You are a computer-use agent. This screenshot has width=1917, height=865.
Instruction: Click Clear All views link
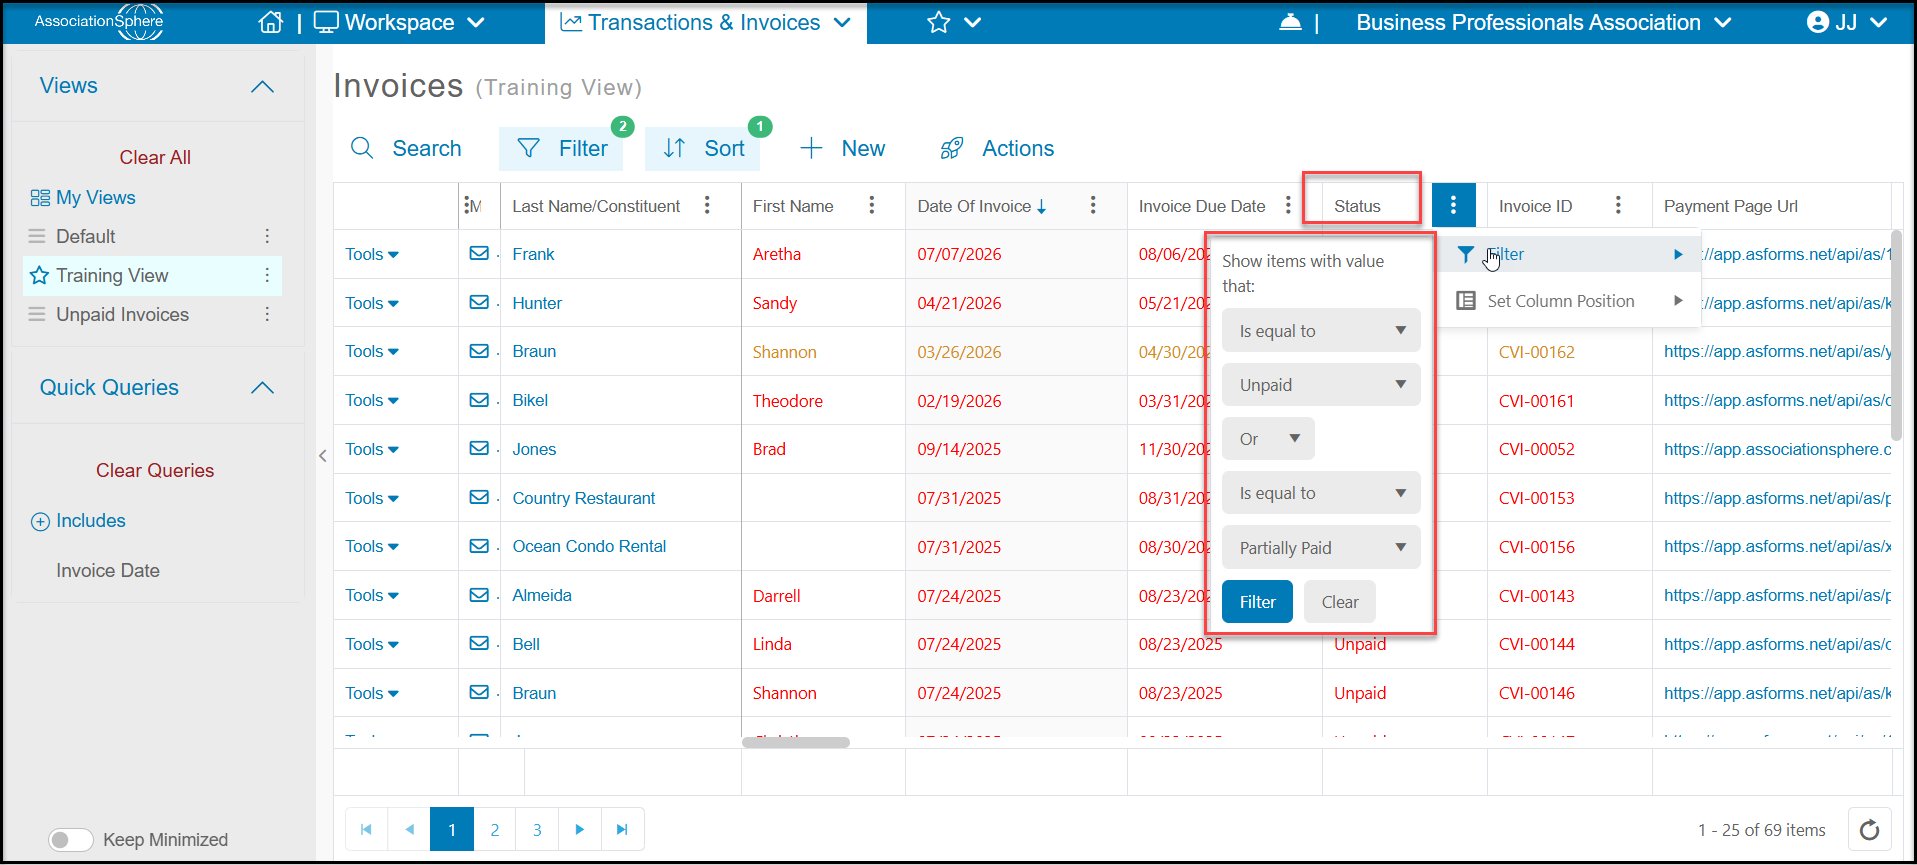(x=155, y=157)
